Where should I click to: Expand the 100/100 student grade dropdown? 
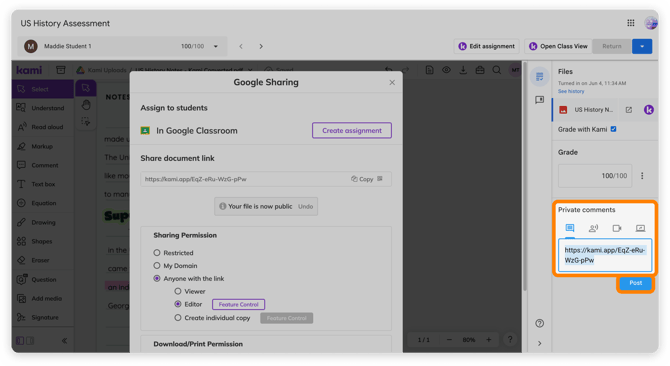click(x=216, y=47)
